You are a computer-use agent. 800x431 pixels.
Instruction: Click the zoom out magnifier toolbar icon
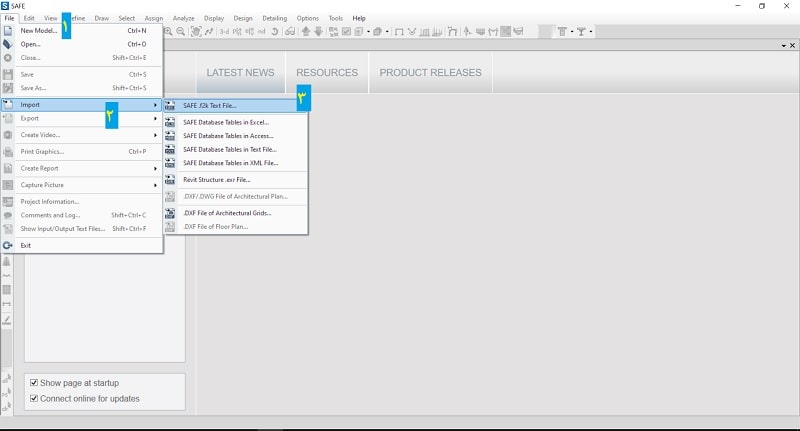(x=181, y=31)
